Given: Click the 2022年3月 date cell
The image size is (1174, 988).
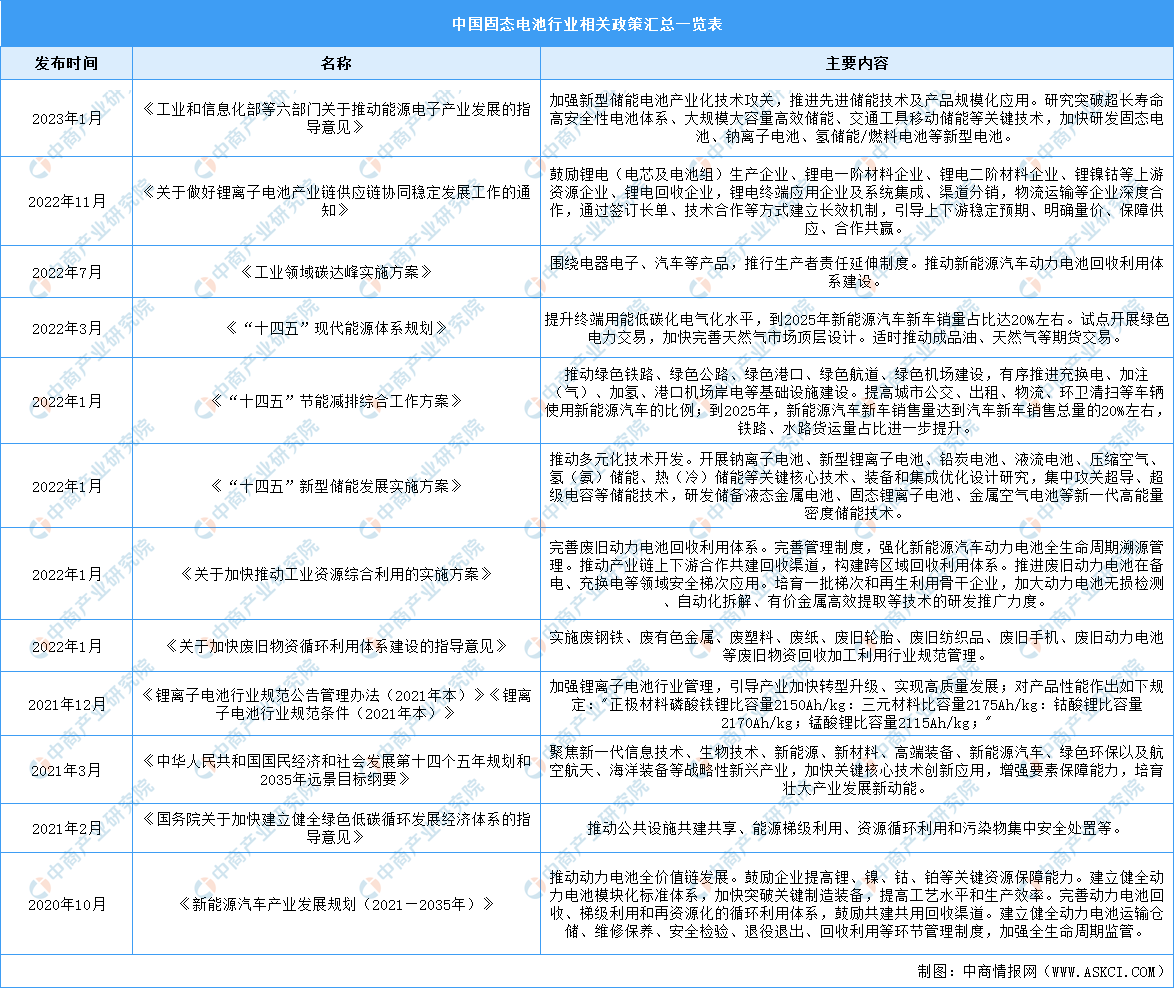Looking at the screenshot, I should coord(67,328).
